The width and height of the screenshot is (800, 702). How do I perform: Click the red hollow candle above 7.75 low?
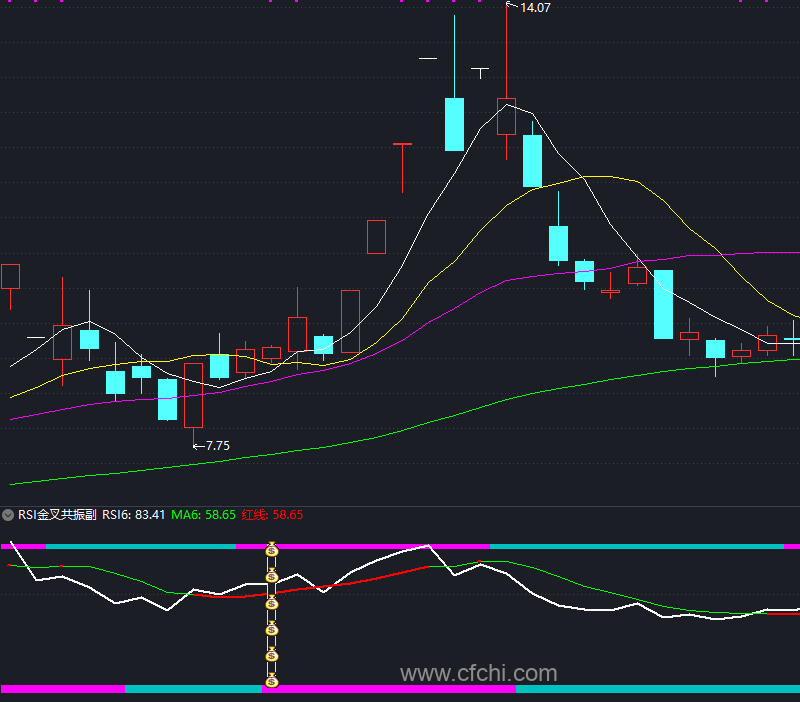(x=193, y=395)
